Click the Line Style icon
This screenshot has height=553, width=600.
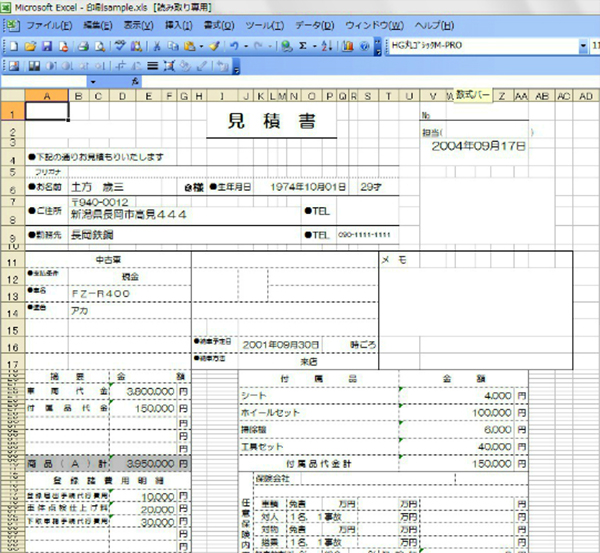click(153, 66)
